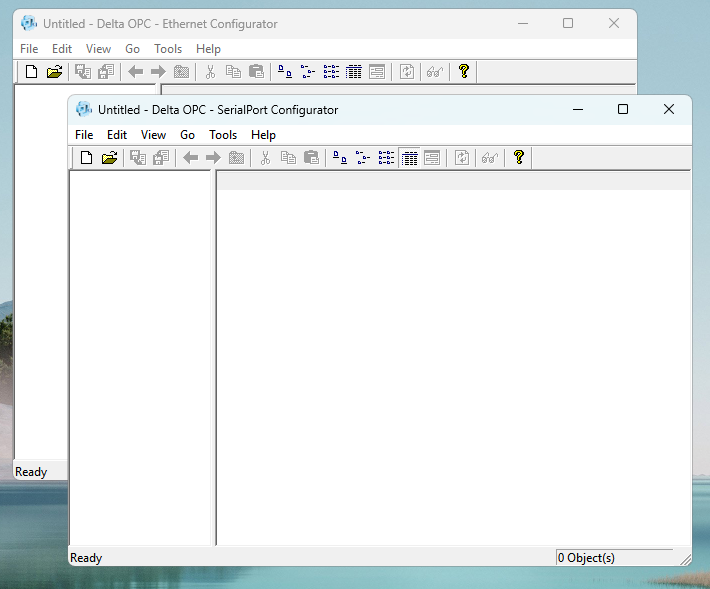710x589 pixels.
Task: Click Ethernet Configurator window title text
Action: point(160,24)
